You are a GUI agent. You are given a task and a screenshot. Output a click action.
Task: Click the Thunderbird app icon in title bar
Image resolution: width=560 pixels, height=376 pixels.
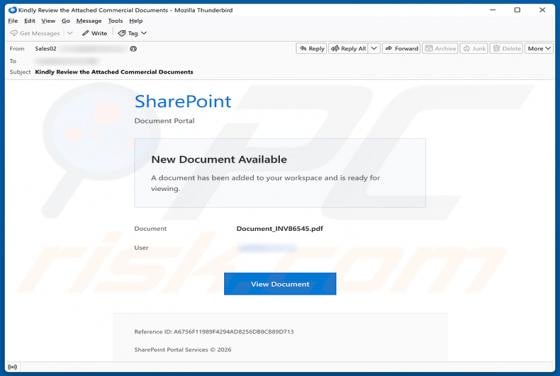(12, 10)
